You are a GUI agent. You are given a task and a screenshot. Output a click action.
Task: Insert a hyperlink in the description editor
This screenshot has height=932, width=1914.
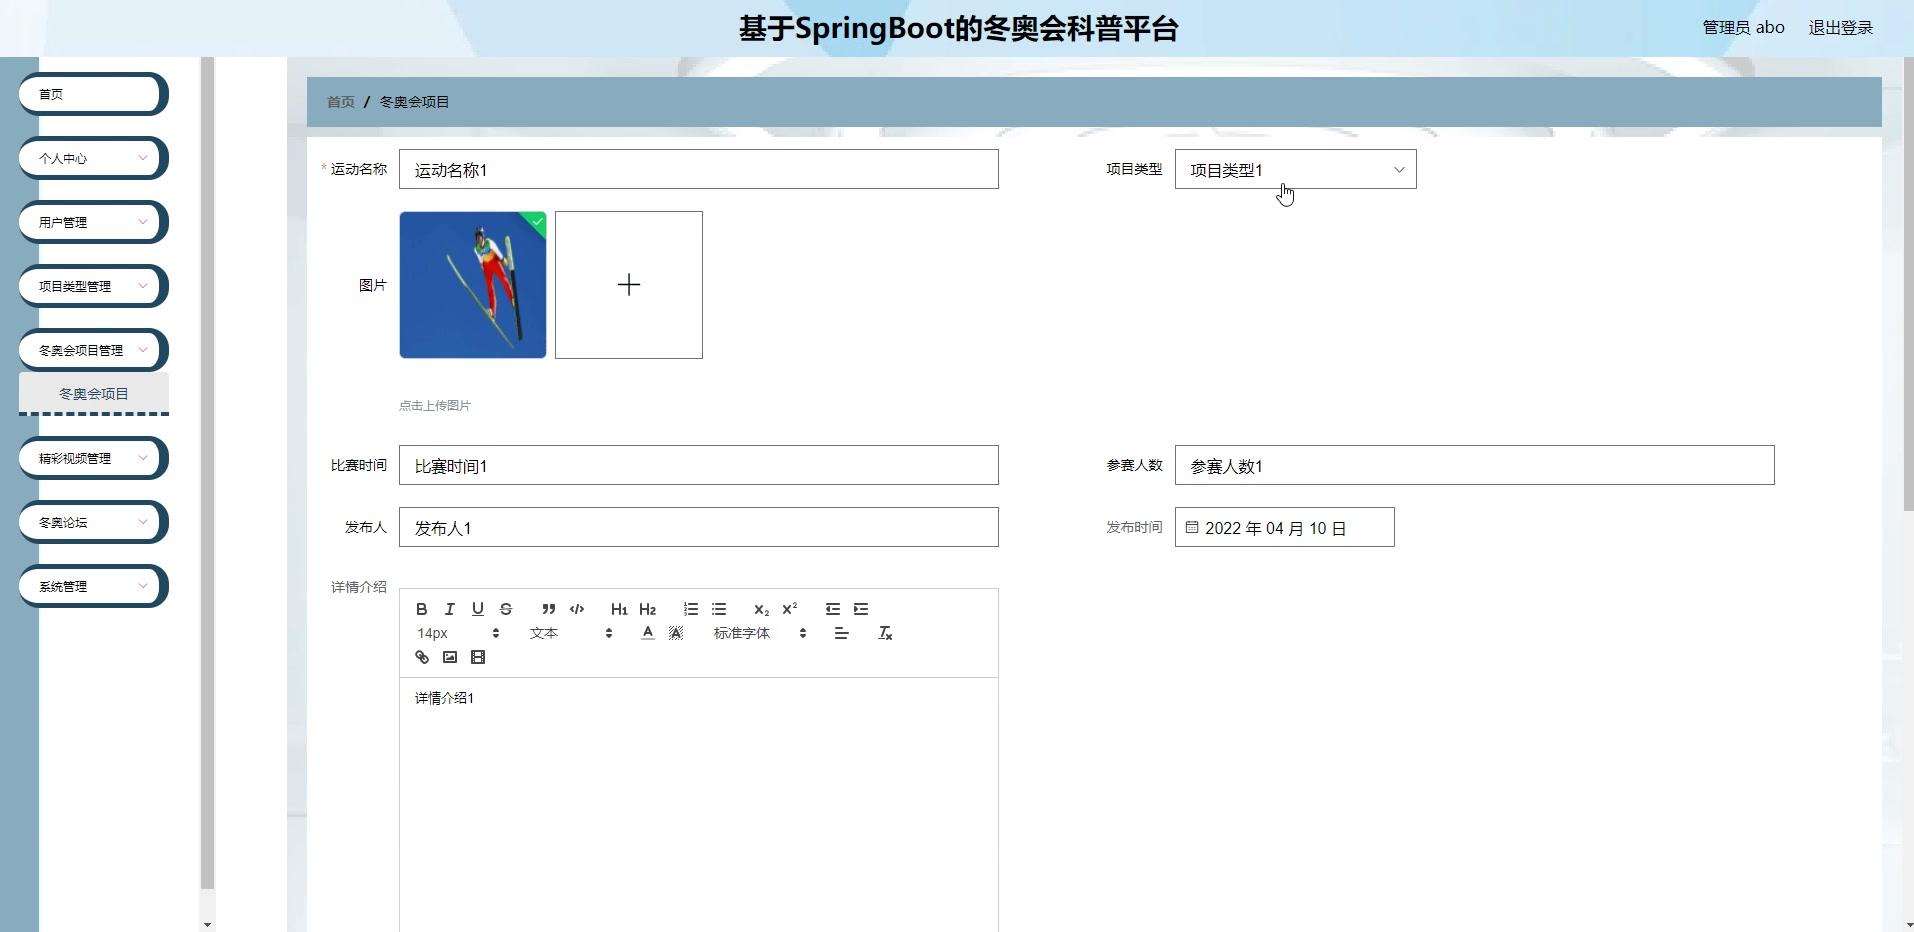pyautogui.click(x=420, y=657)
